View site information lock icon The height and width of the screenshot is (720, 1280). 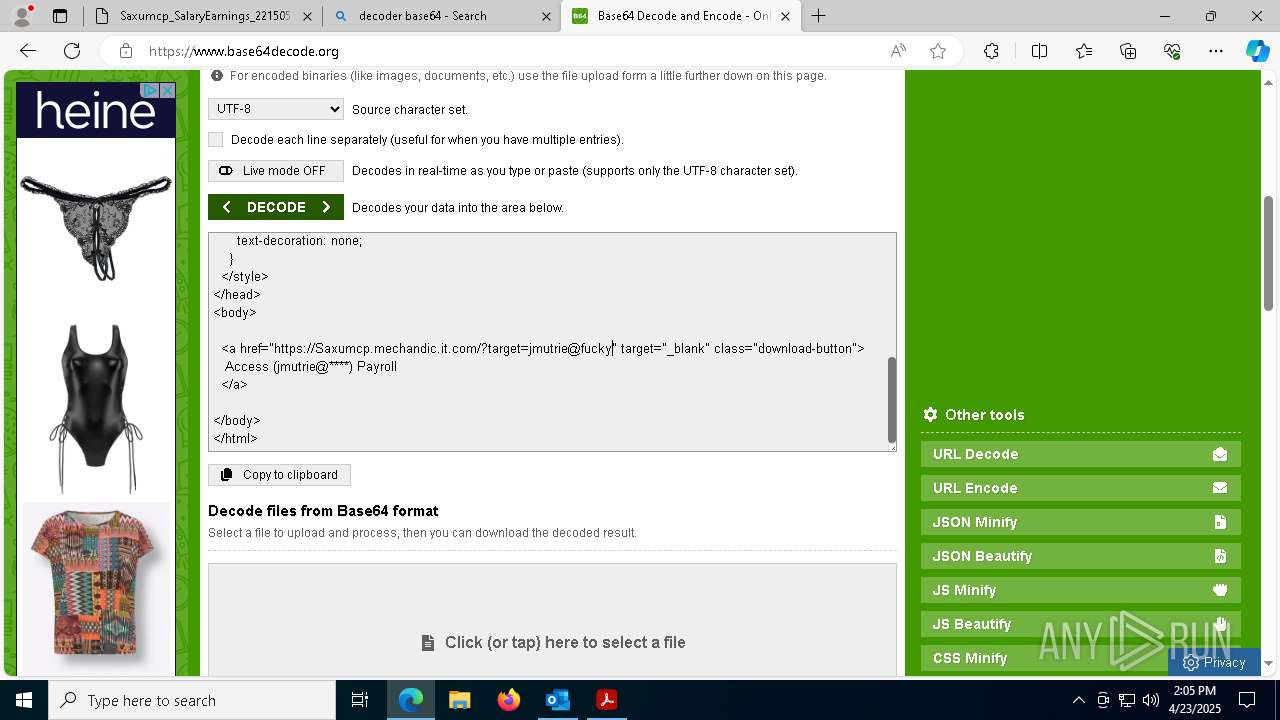coord(126,51)
